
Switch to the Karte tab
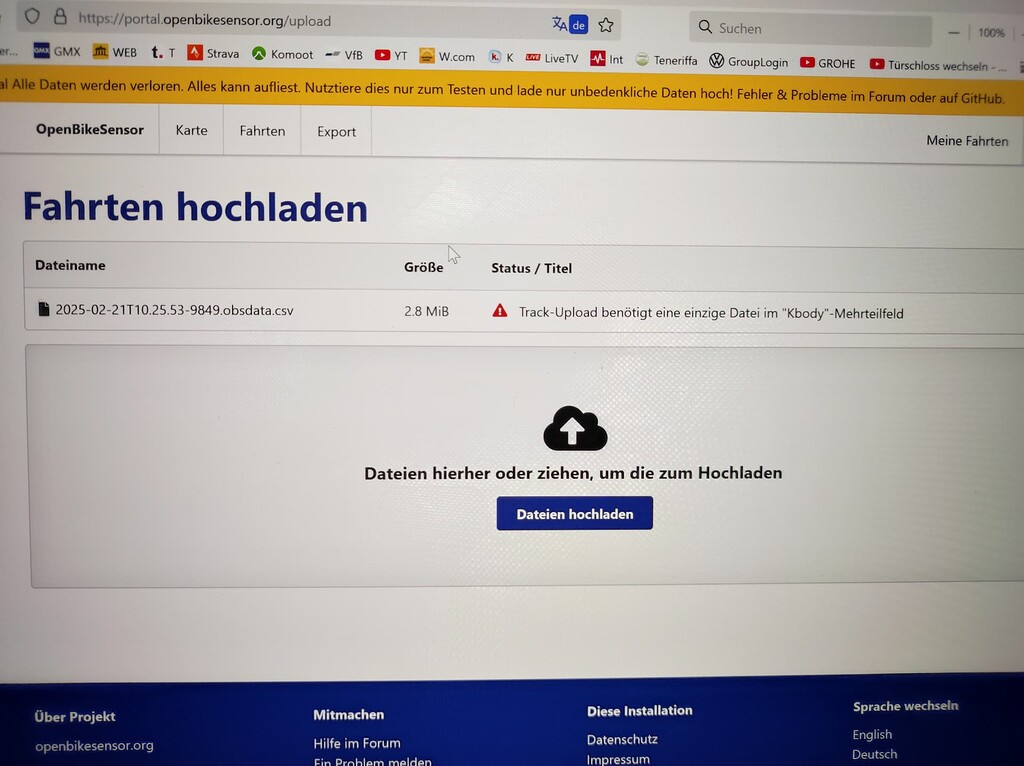tap(191, 130)
